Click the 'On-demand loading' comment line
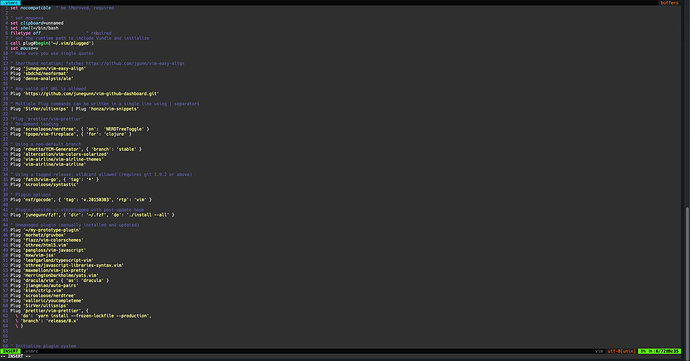This screenshot has width=690, height=361. click(34, 124)
